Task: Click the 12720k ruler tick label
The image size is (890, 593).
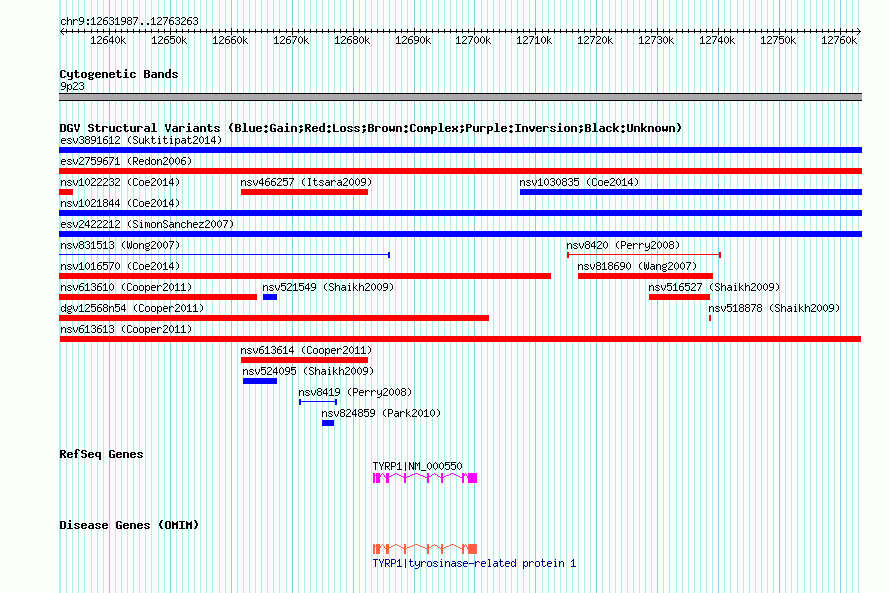Action: coord(595,40)
